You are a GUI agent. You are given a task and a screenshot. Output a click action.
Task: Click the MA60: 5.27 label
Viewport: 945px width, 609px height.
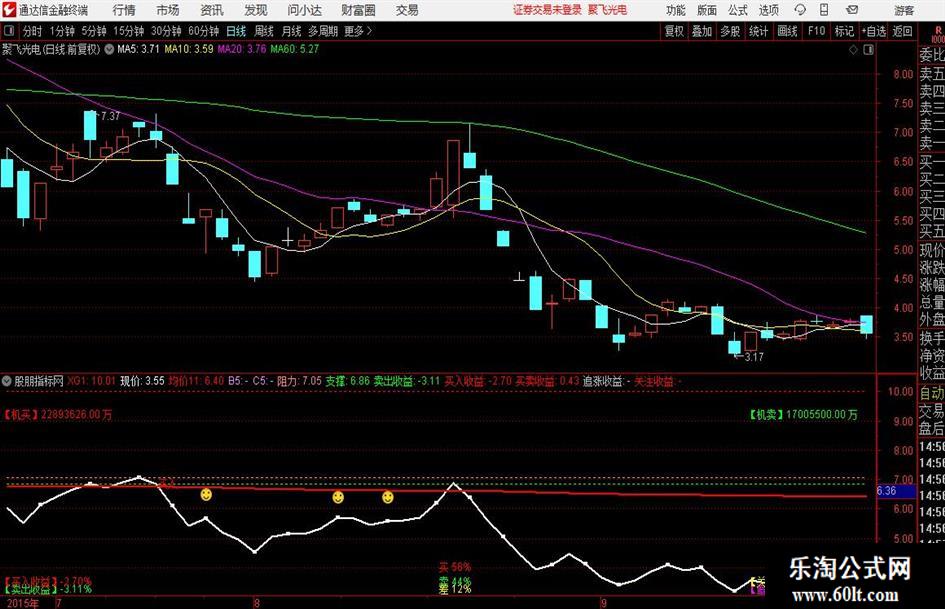[295, 49]
